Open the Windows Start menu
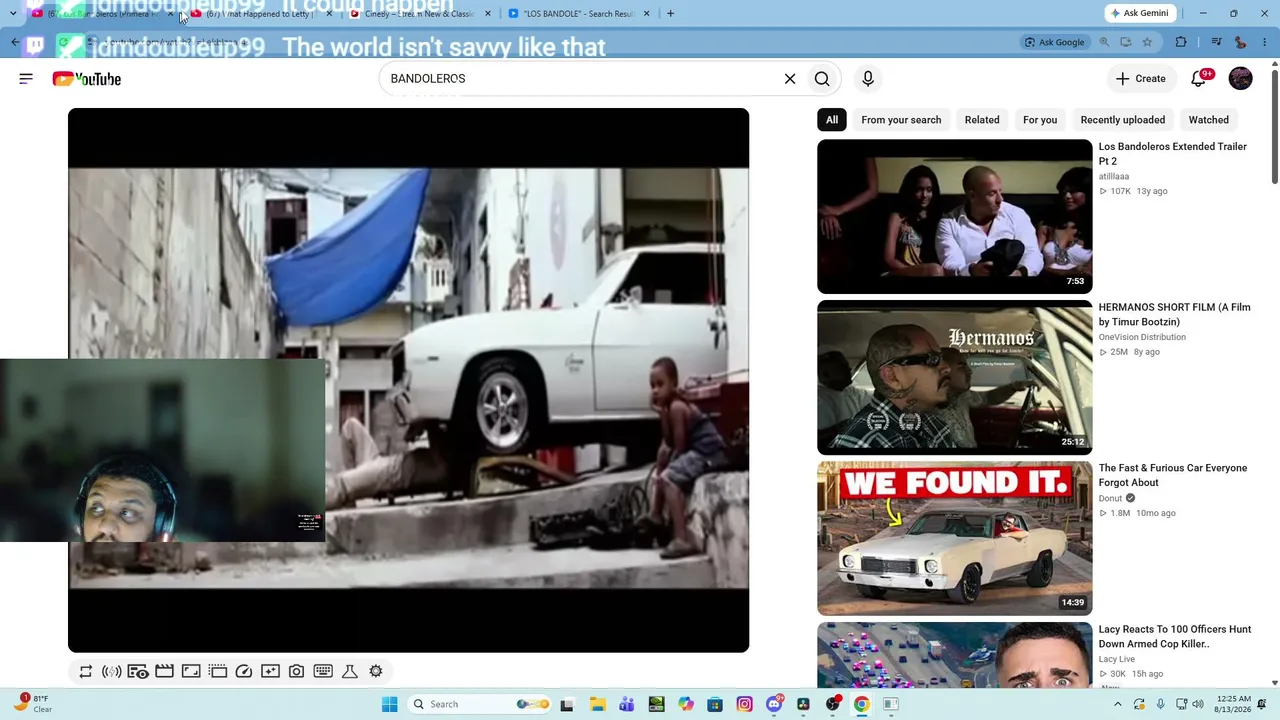This screenshot has height=720, width=1280. pos(389,704)
